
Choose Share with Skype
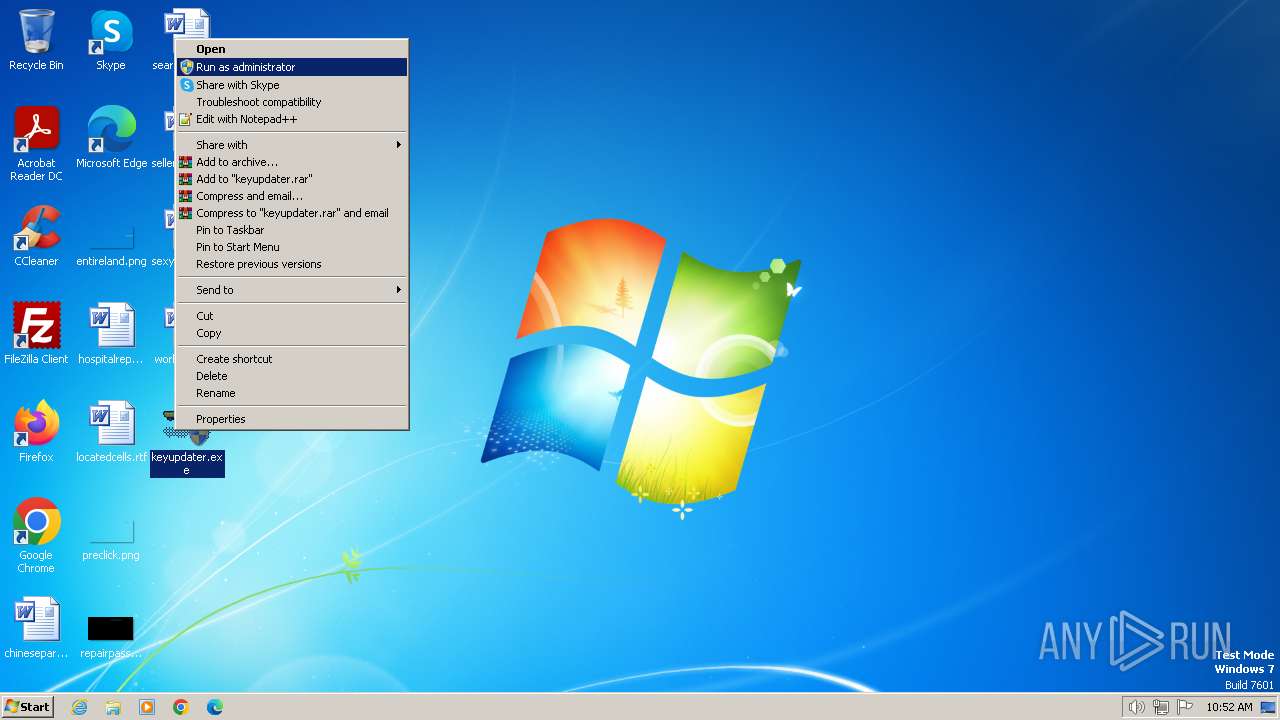coord(292,85)
